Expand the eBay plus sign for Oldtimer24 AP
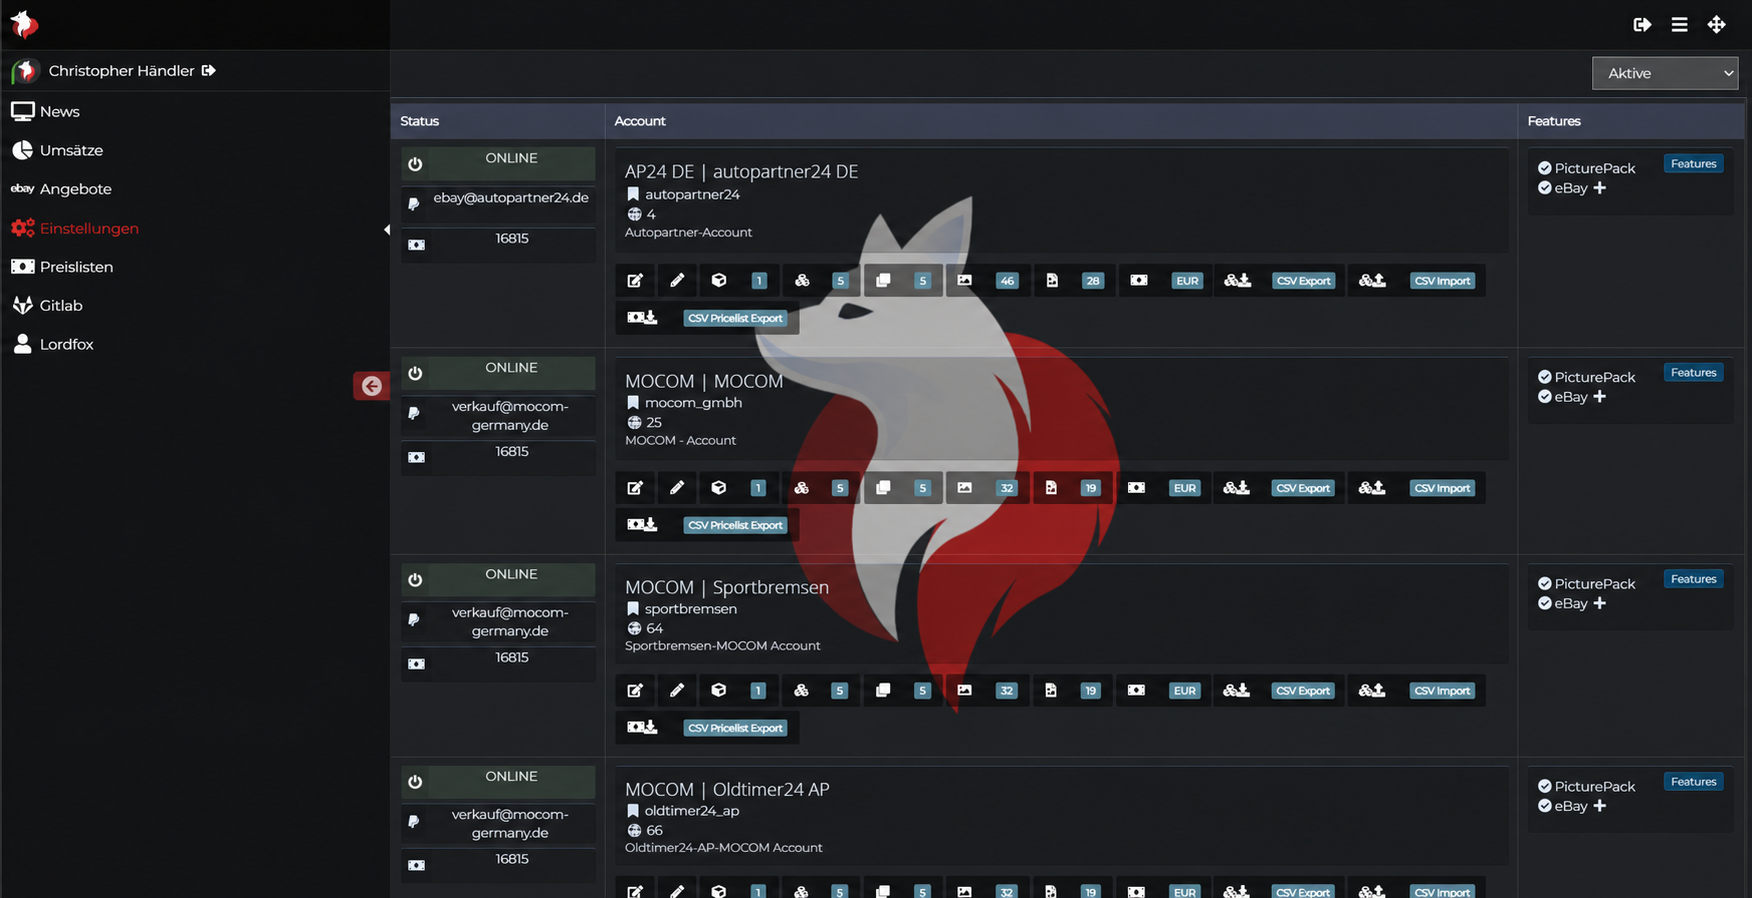The width and height of the screenshot is (1752, 898). pyautogui.click(x=1600, y=806)
